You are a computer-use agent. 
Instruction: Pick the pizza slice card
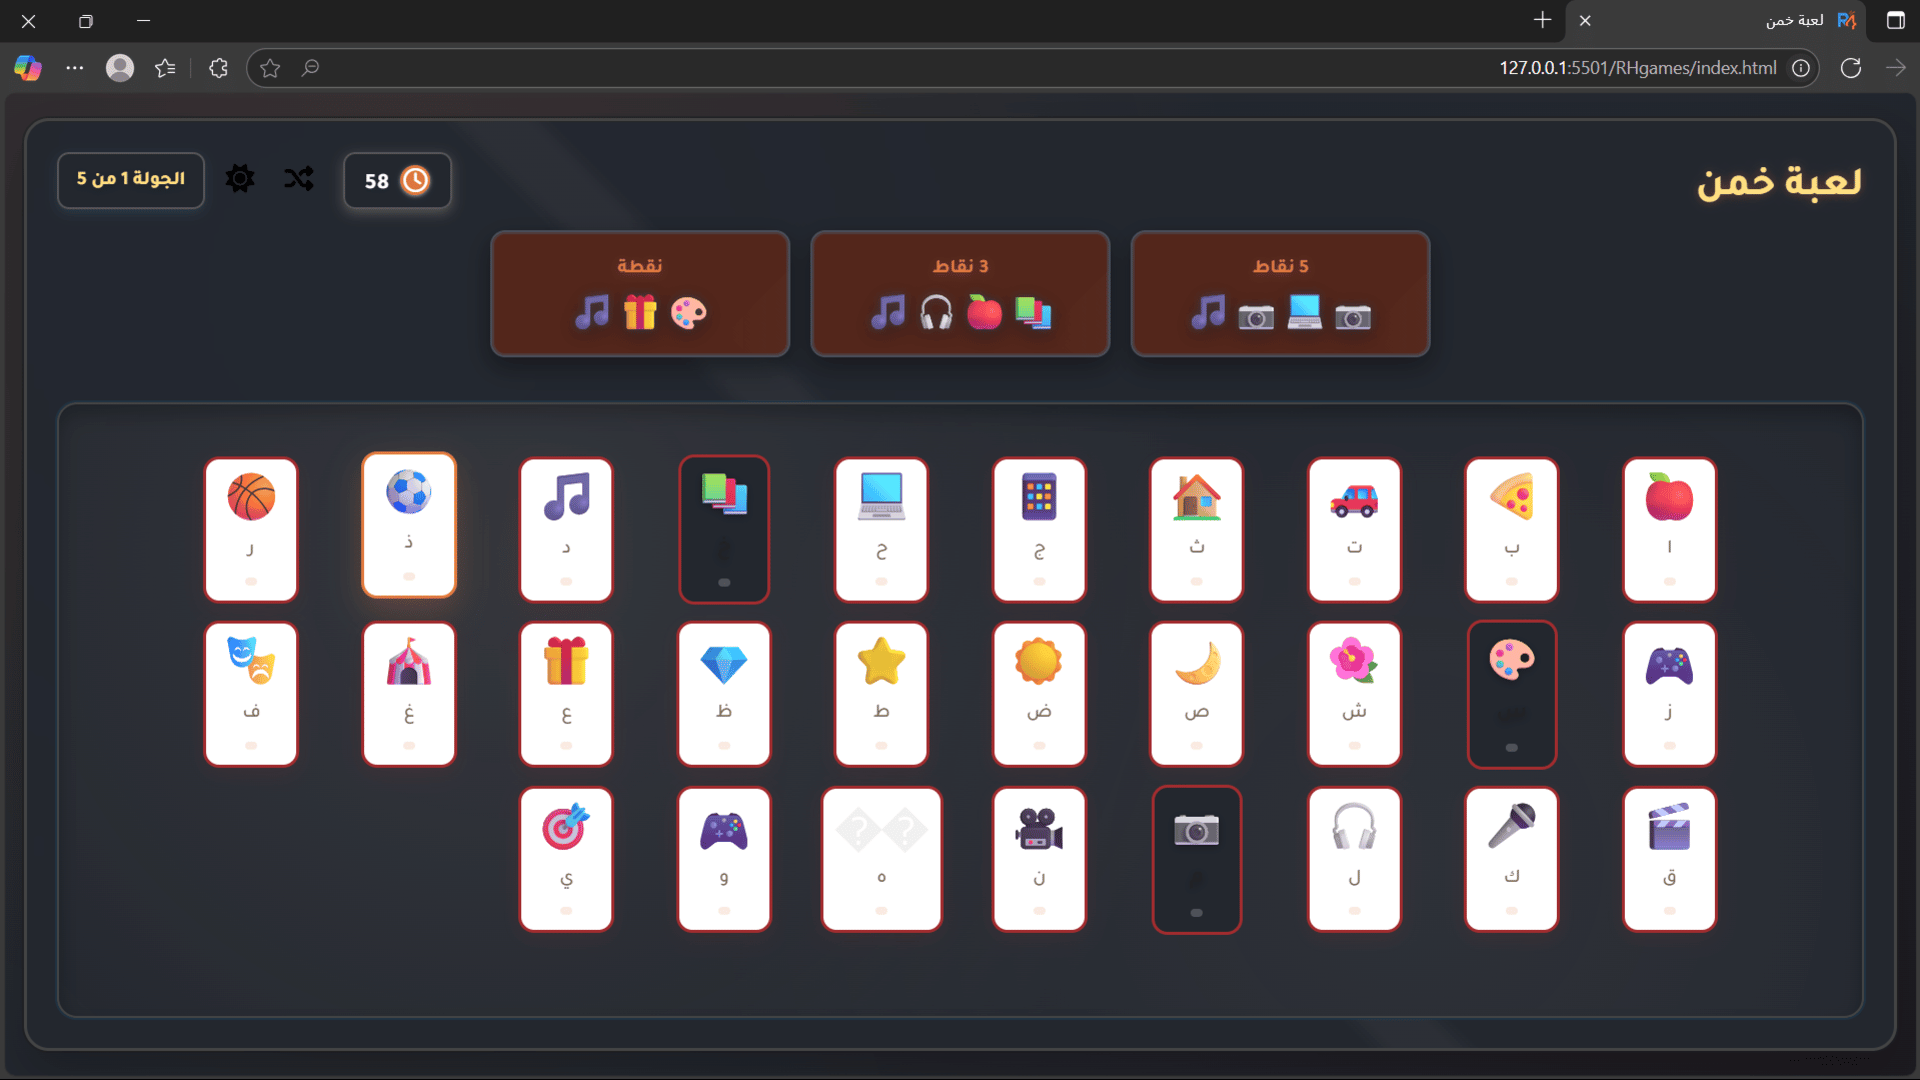(1511, 529)
